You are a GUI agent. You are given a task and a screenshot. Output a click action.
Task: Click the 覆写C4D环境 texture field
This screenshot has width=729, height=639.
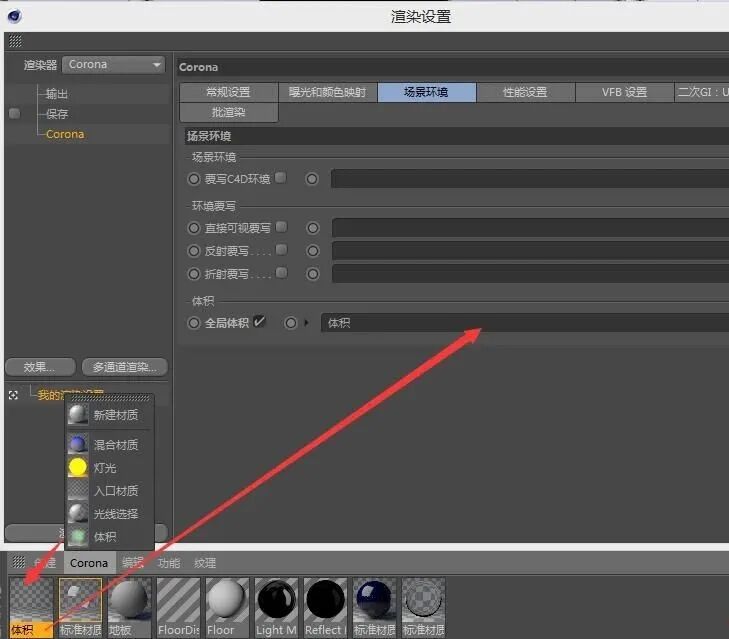click(530, 179)
